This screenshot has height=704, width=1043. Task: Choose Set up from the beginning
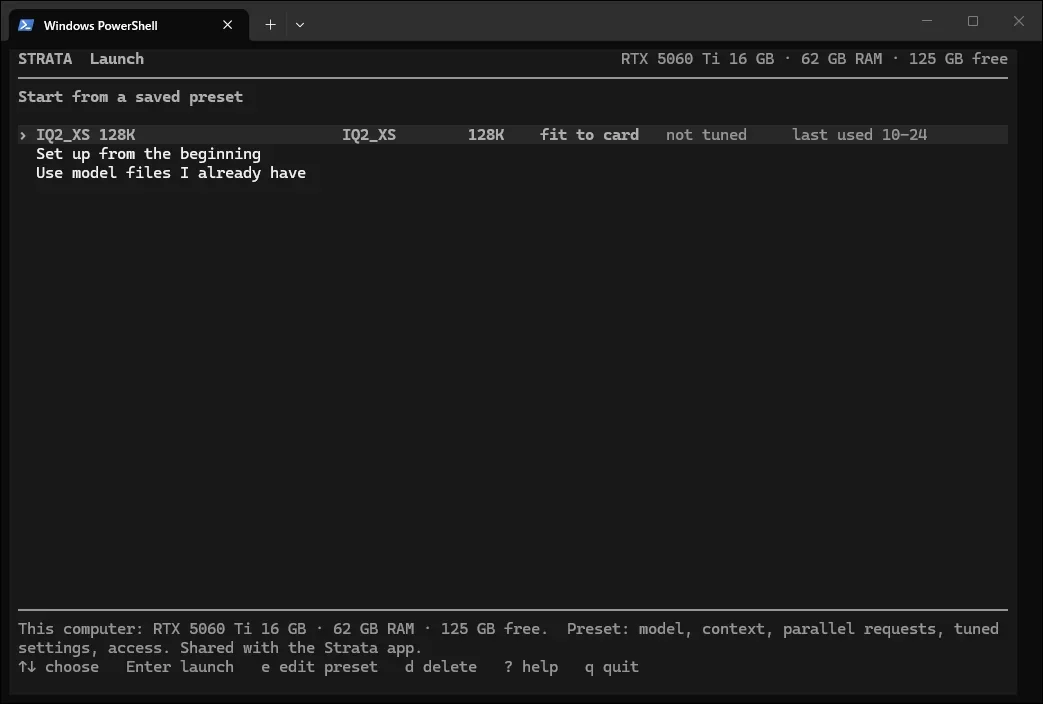tap(148, 154)
